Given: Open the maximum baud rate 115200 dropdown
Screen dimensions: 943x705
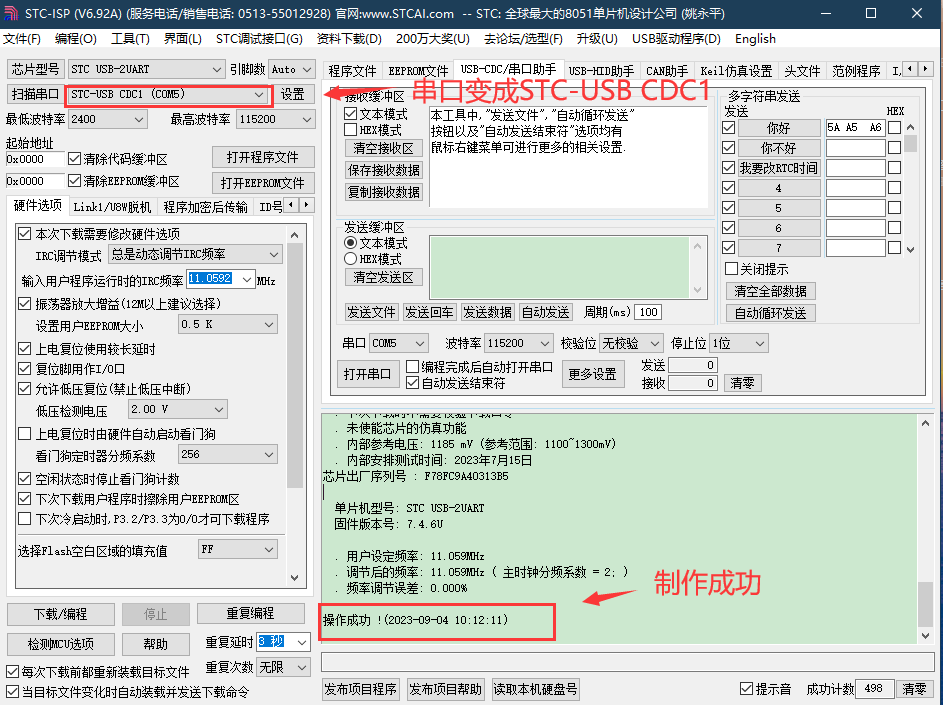Looking at the screenshot, I should click(x=275, y=119).
